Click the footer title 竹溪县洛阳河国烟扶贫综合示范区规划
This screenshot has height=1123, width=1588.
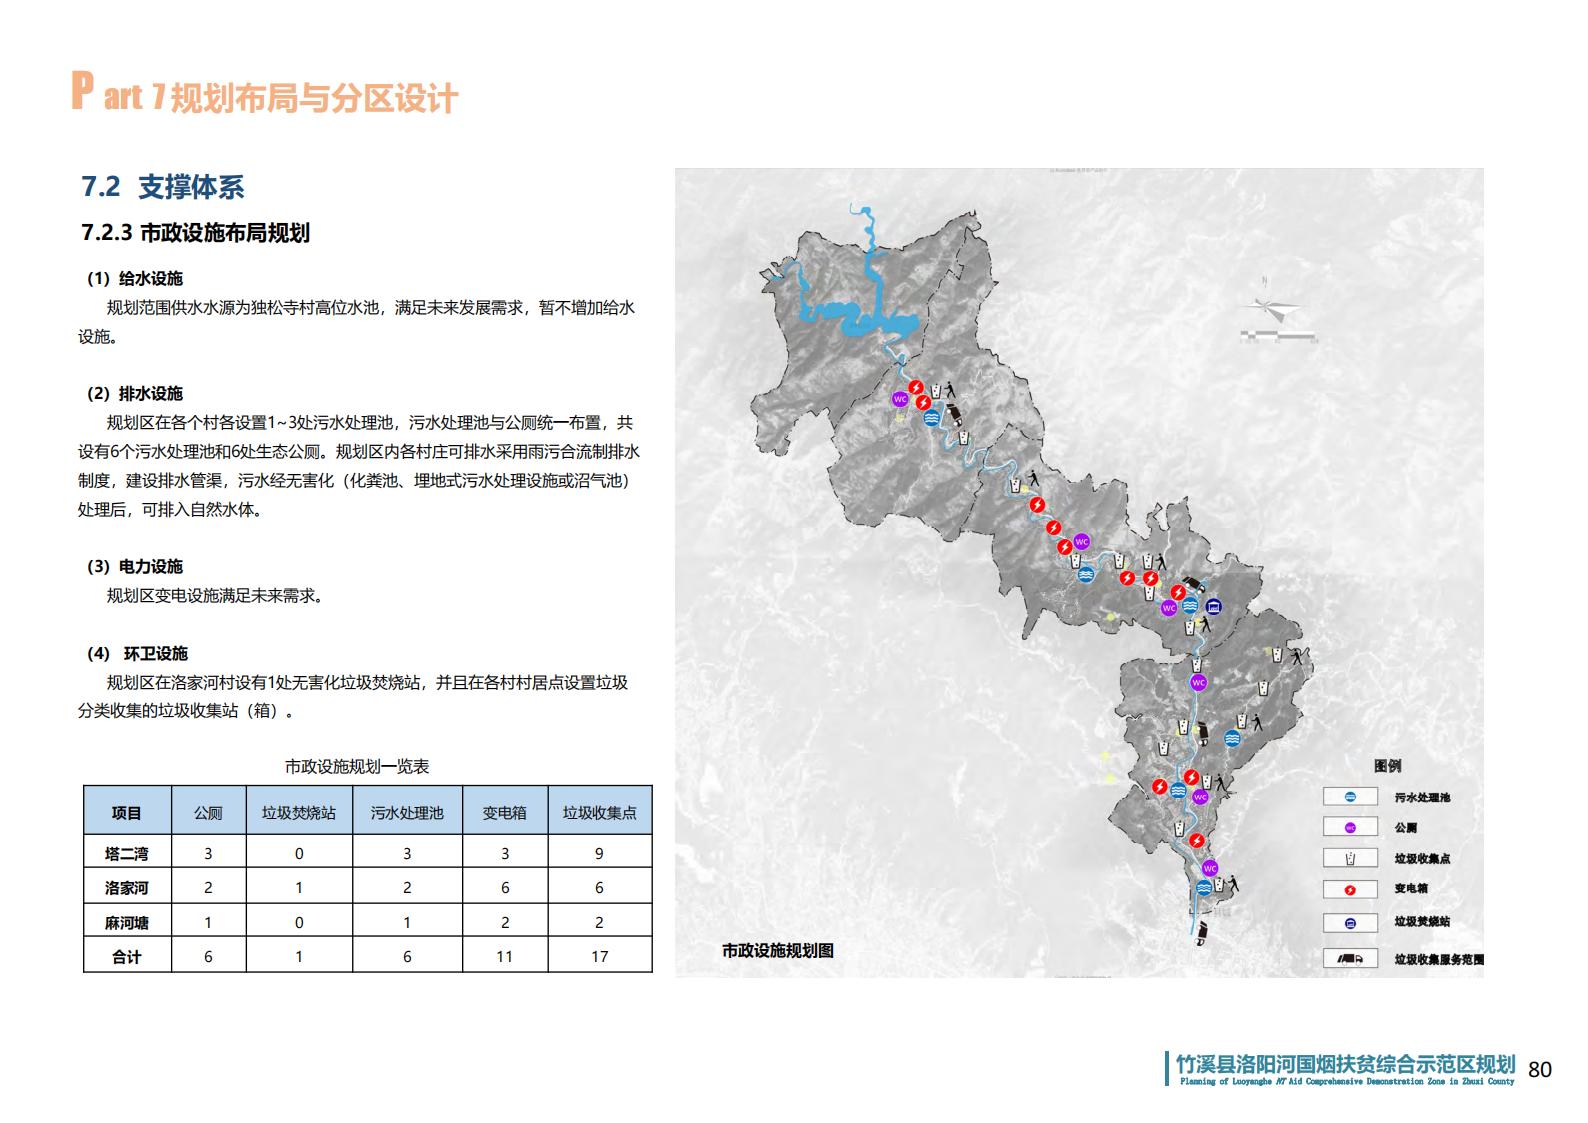pyautogui.click(x=1346, y=1063)
